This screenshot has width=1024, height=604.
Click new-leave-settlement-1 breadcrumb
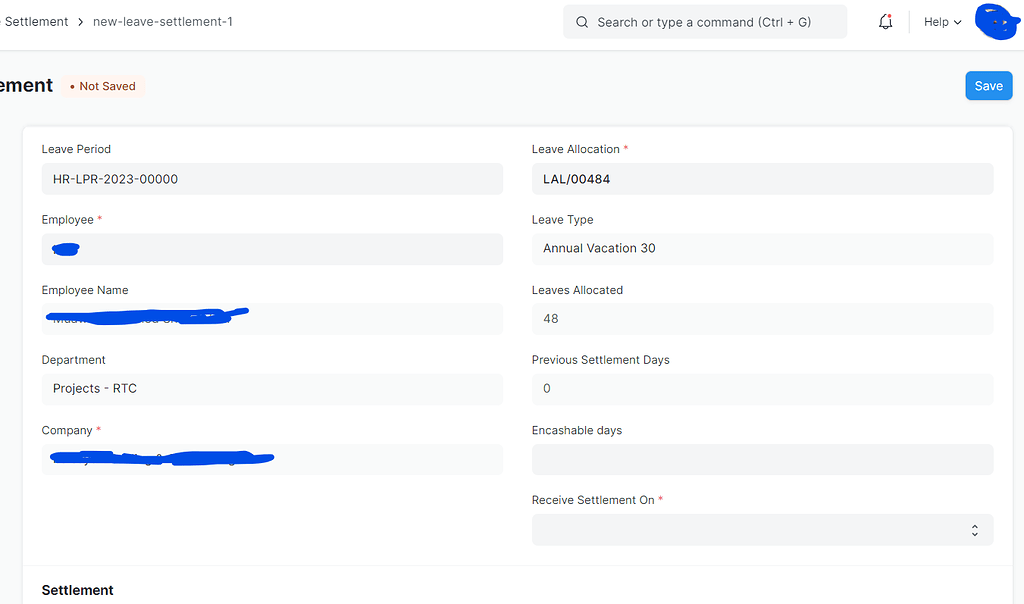click(x=162, y=21)
